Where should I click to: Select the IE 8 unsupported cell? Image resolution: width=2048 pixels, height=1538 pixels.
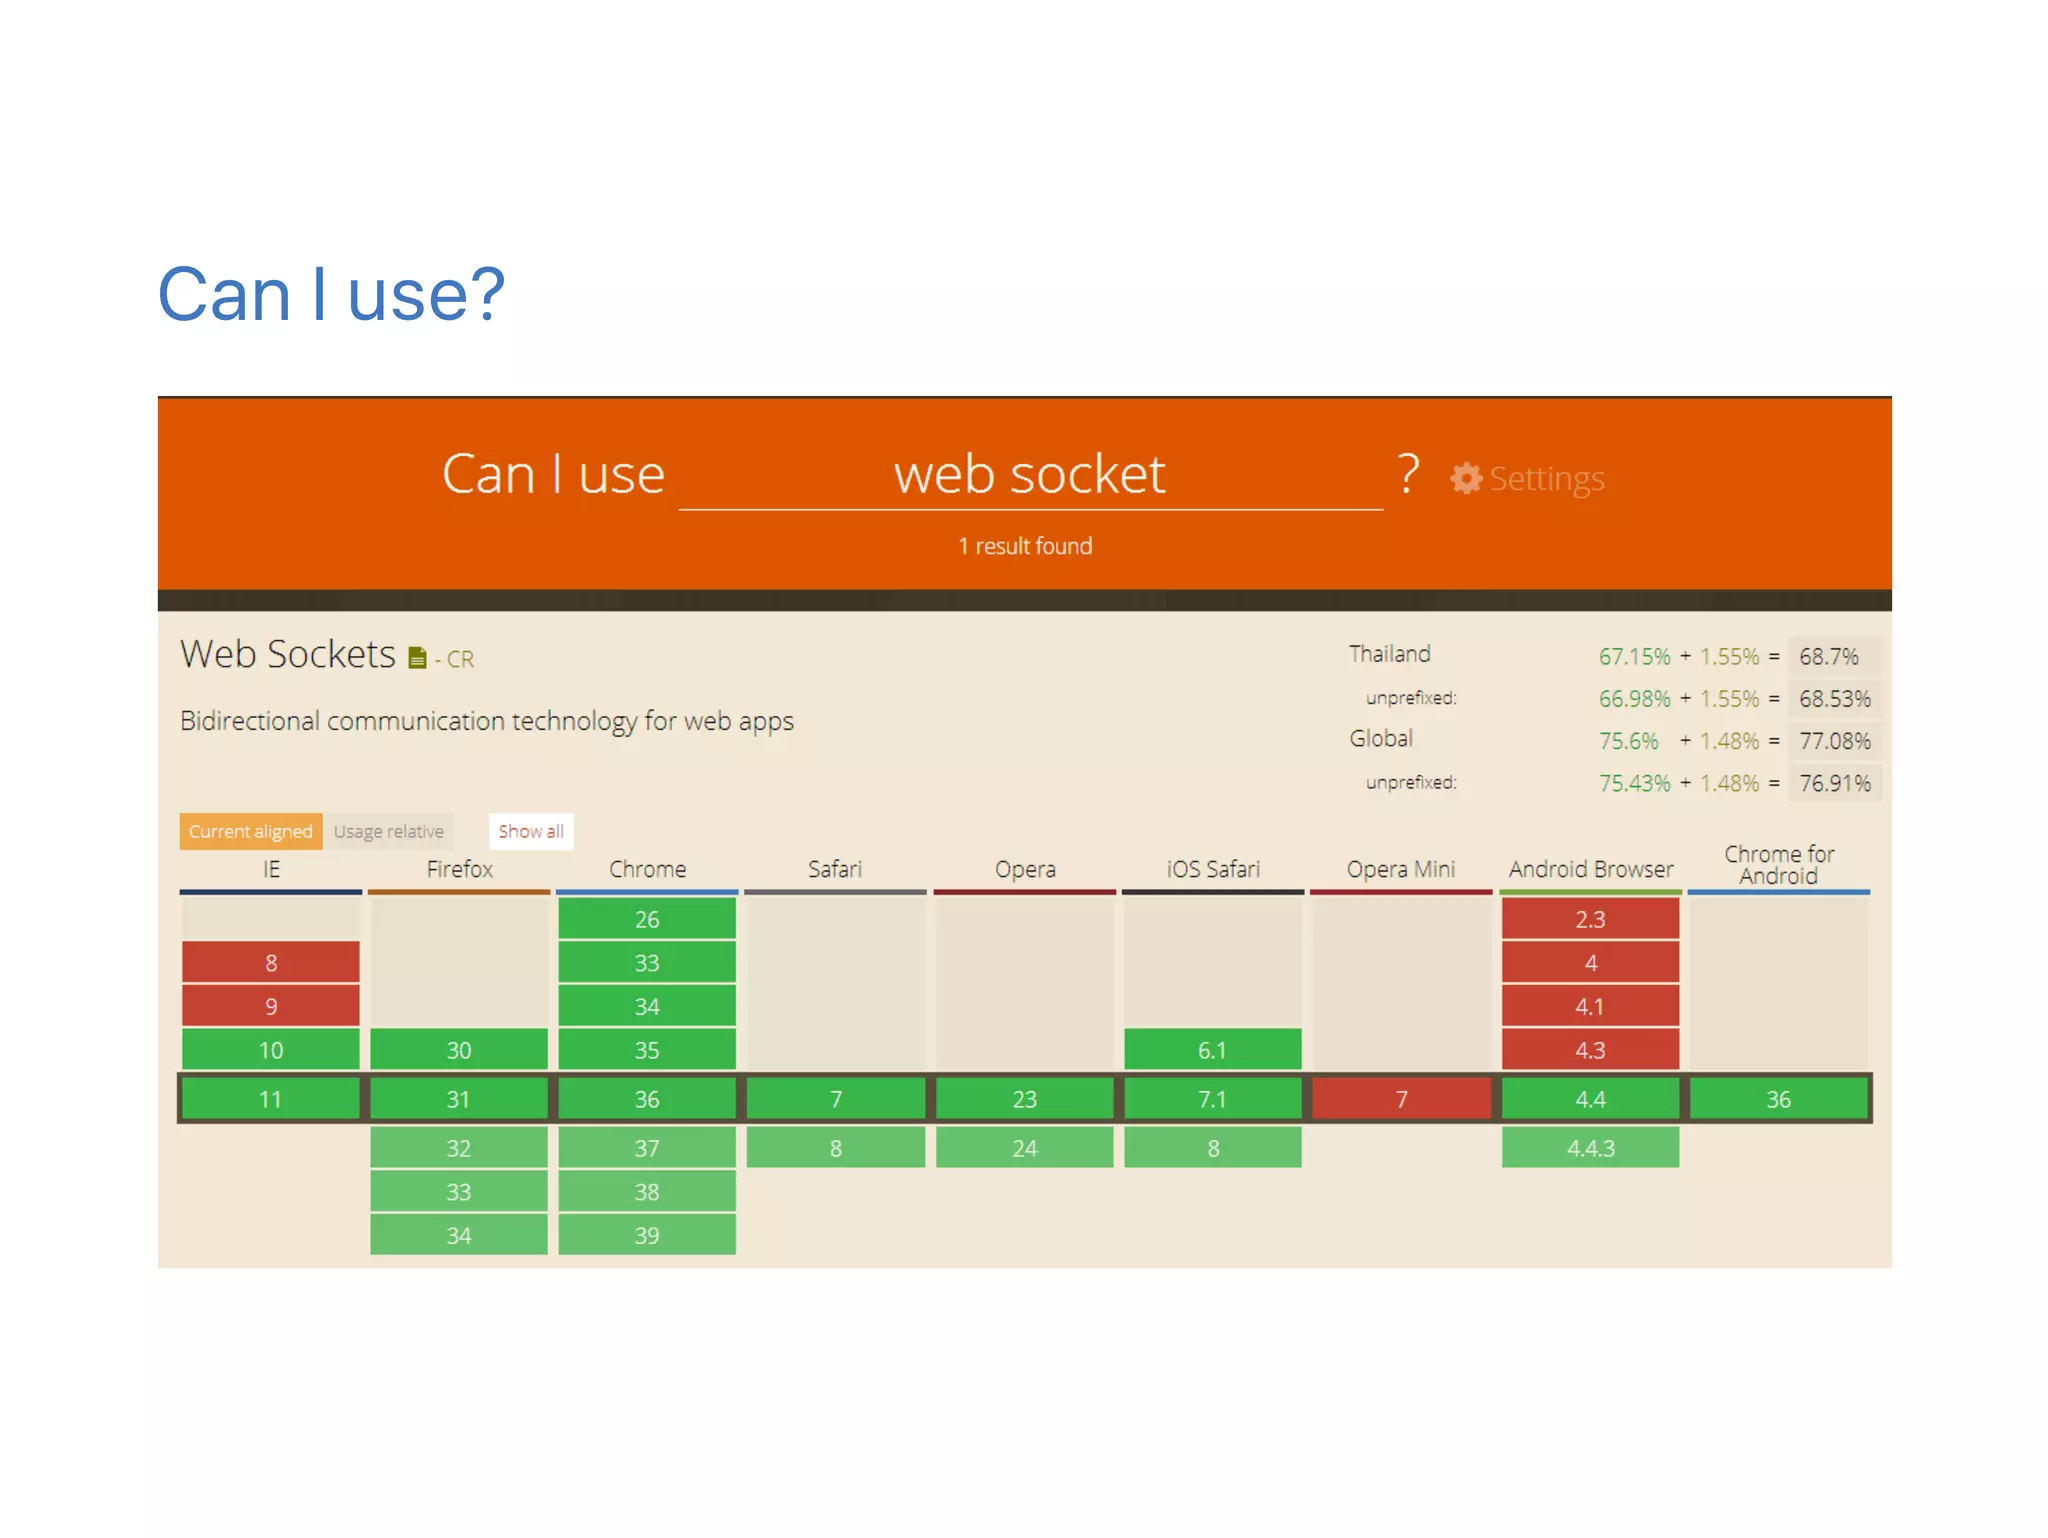[x=270, y=962]
